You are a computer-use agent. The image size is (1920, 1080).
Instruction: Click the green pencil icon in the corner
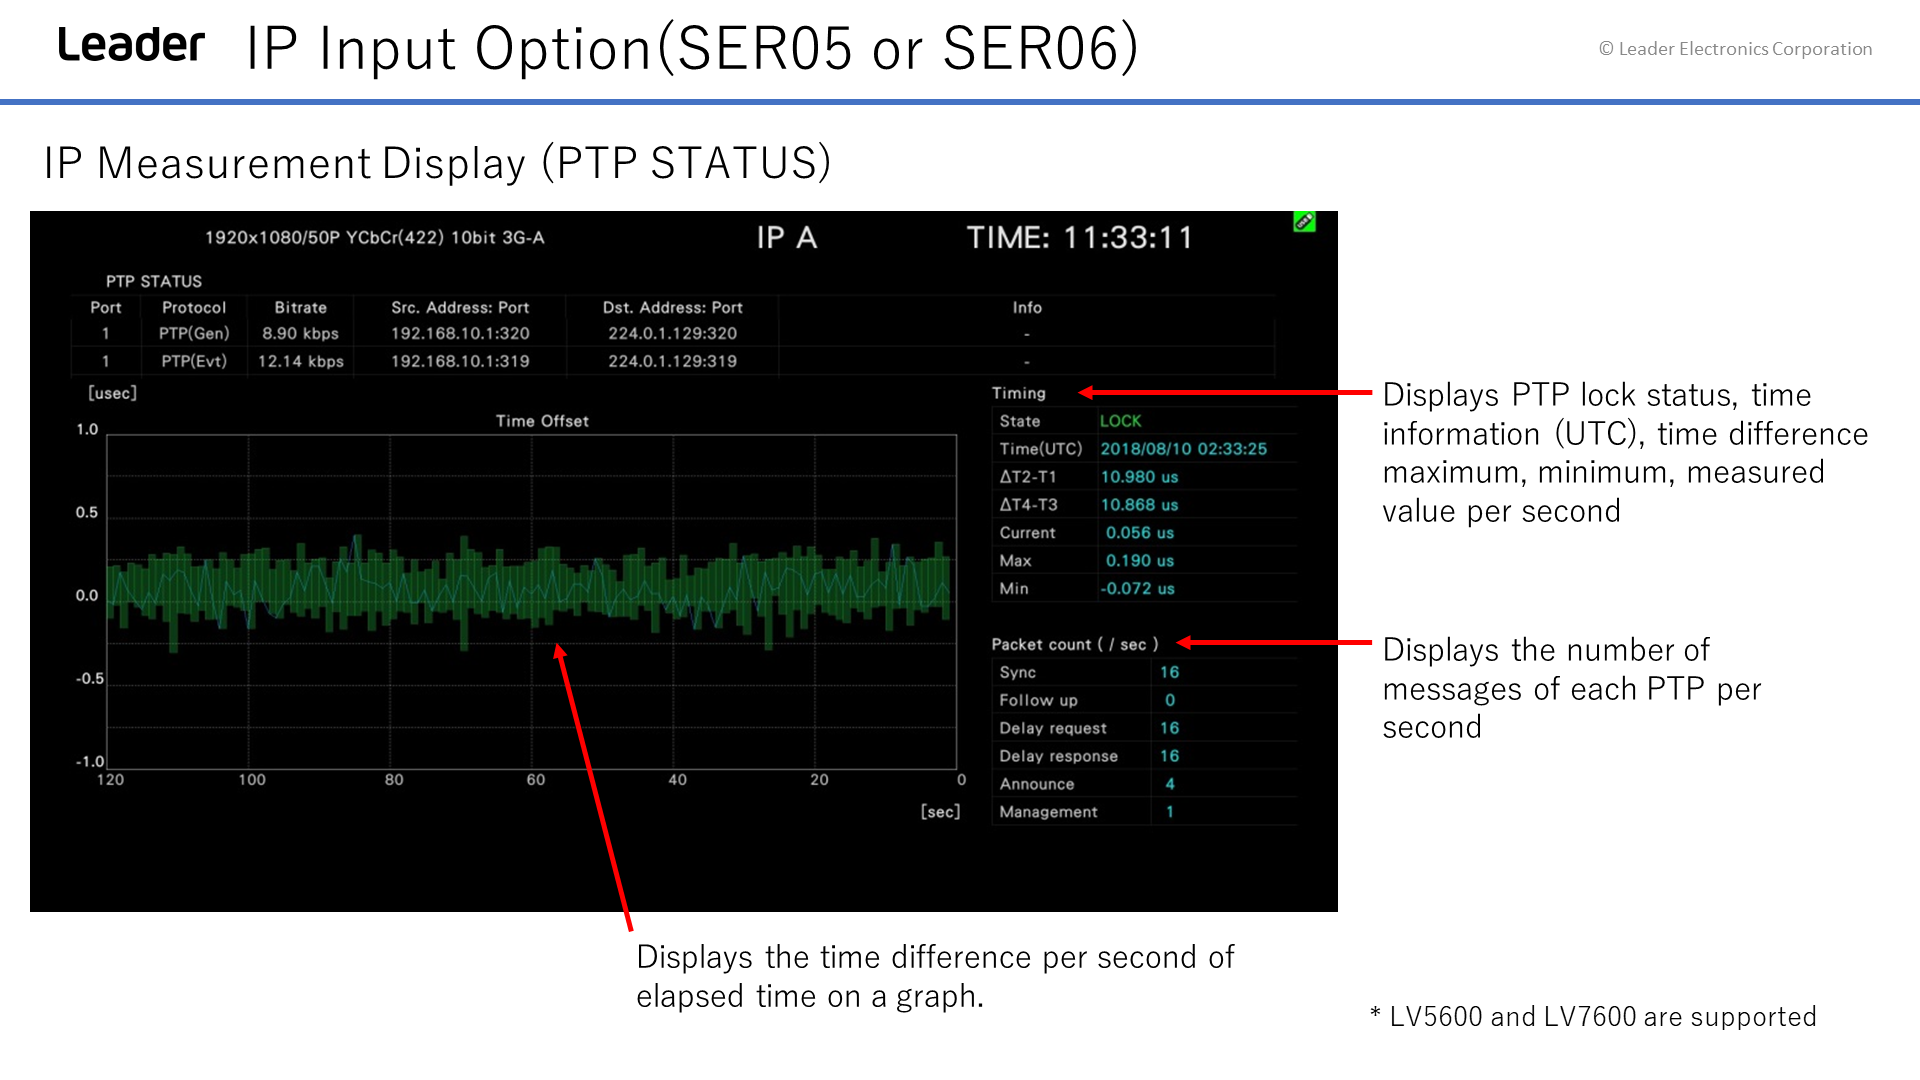click(1304, 222)
